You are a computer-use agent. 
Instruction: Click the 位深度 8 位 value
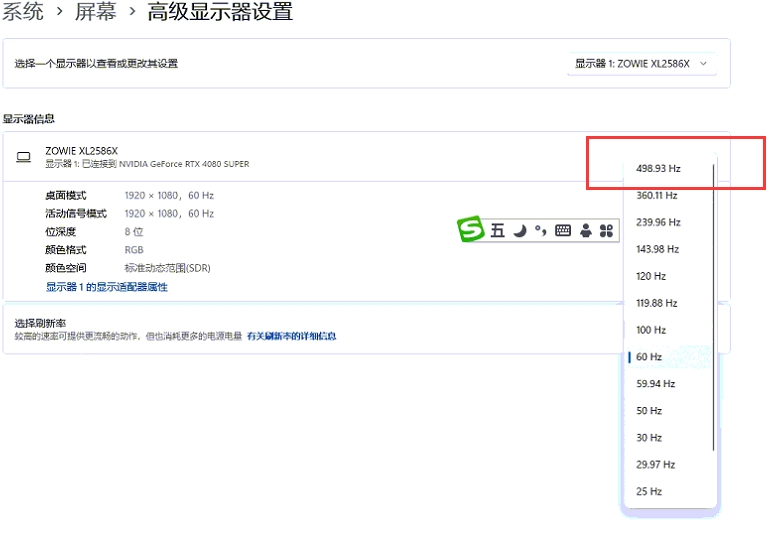134,232
